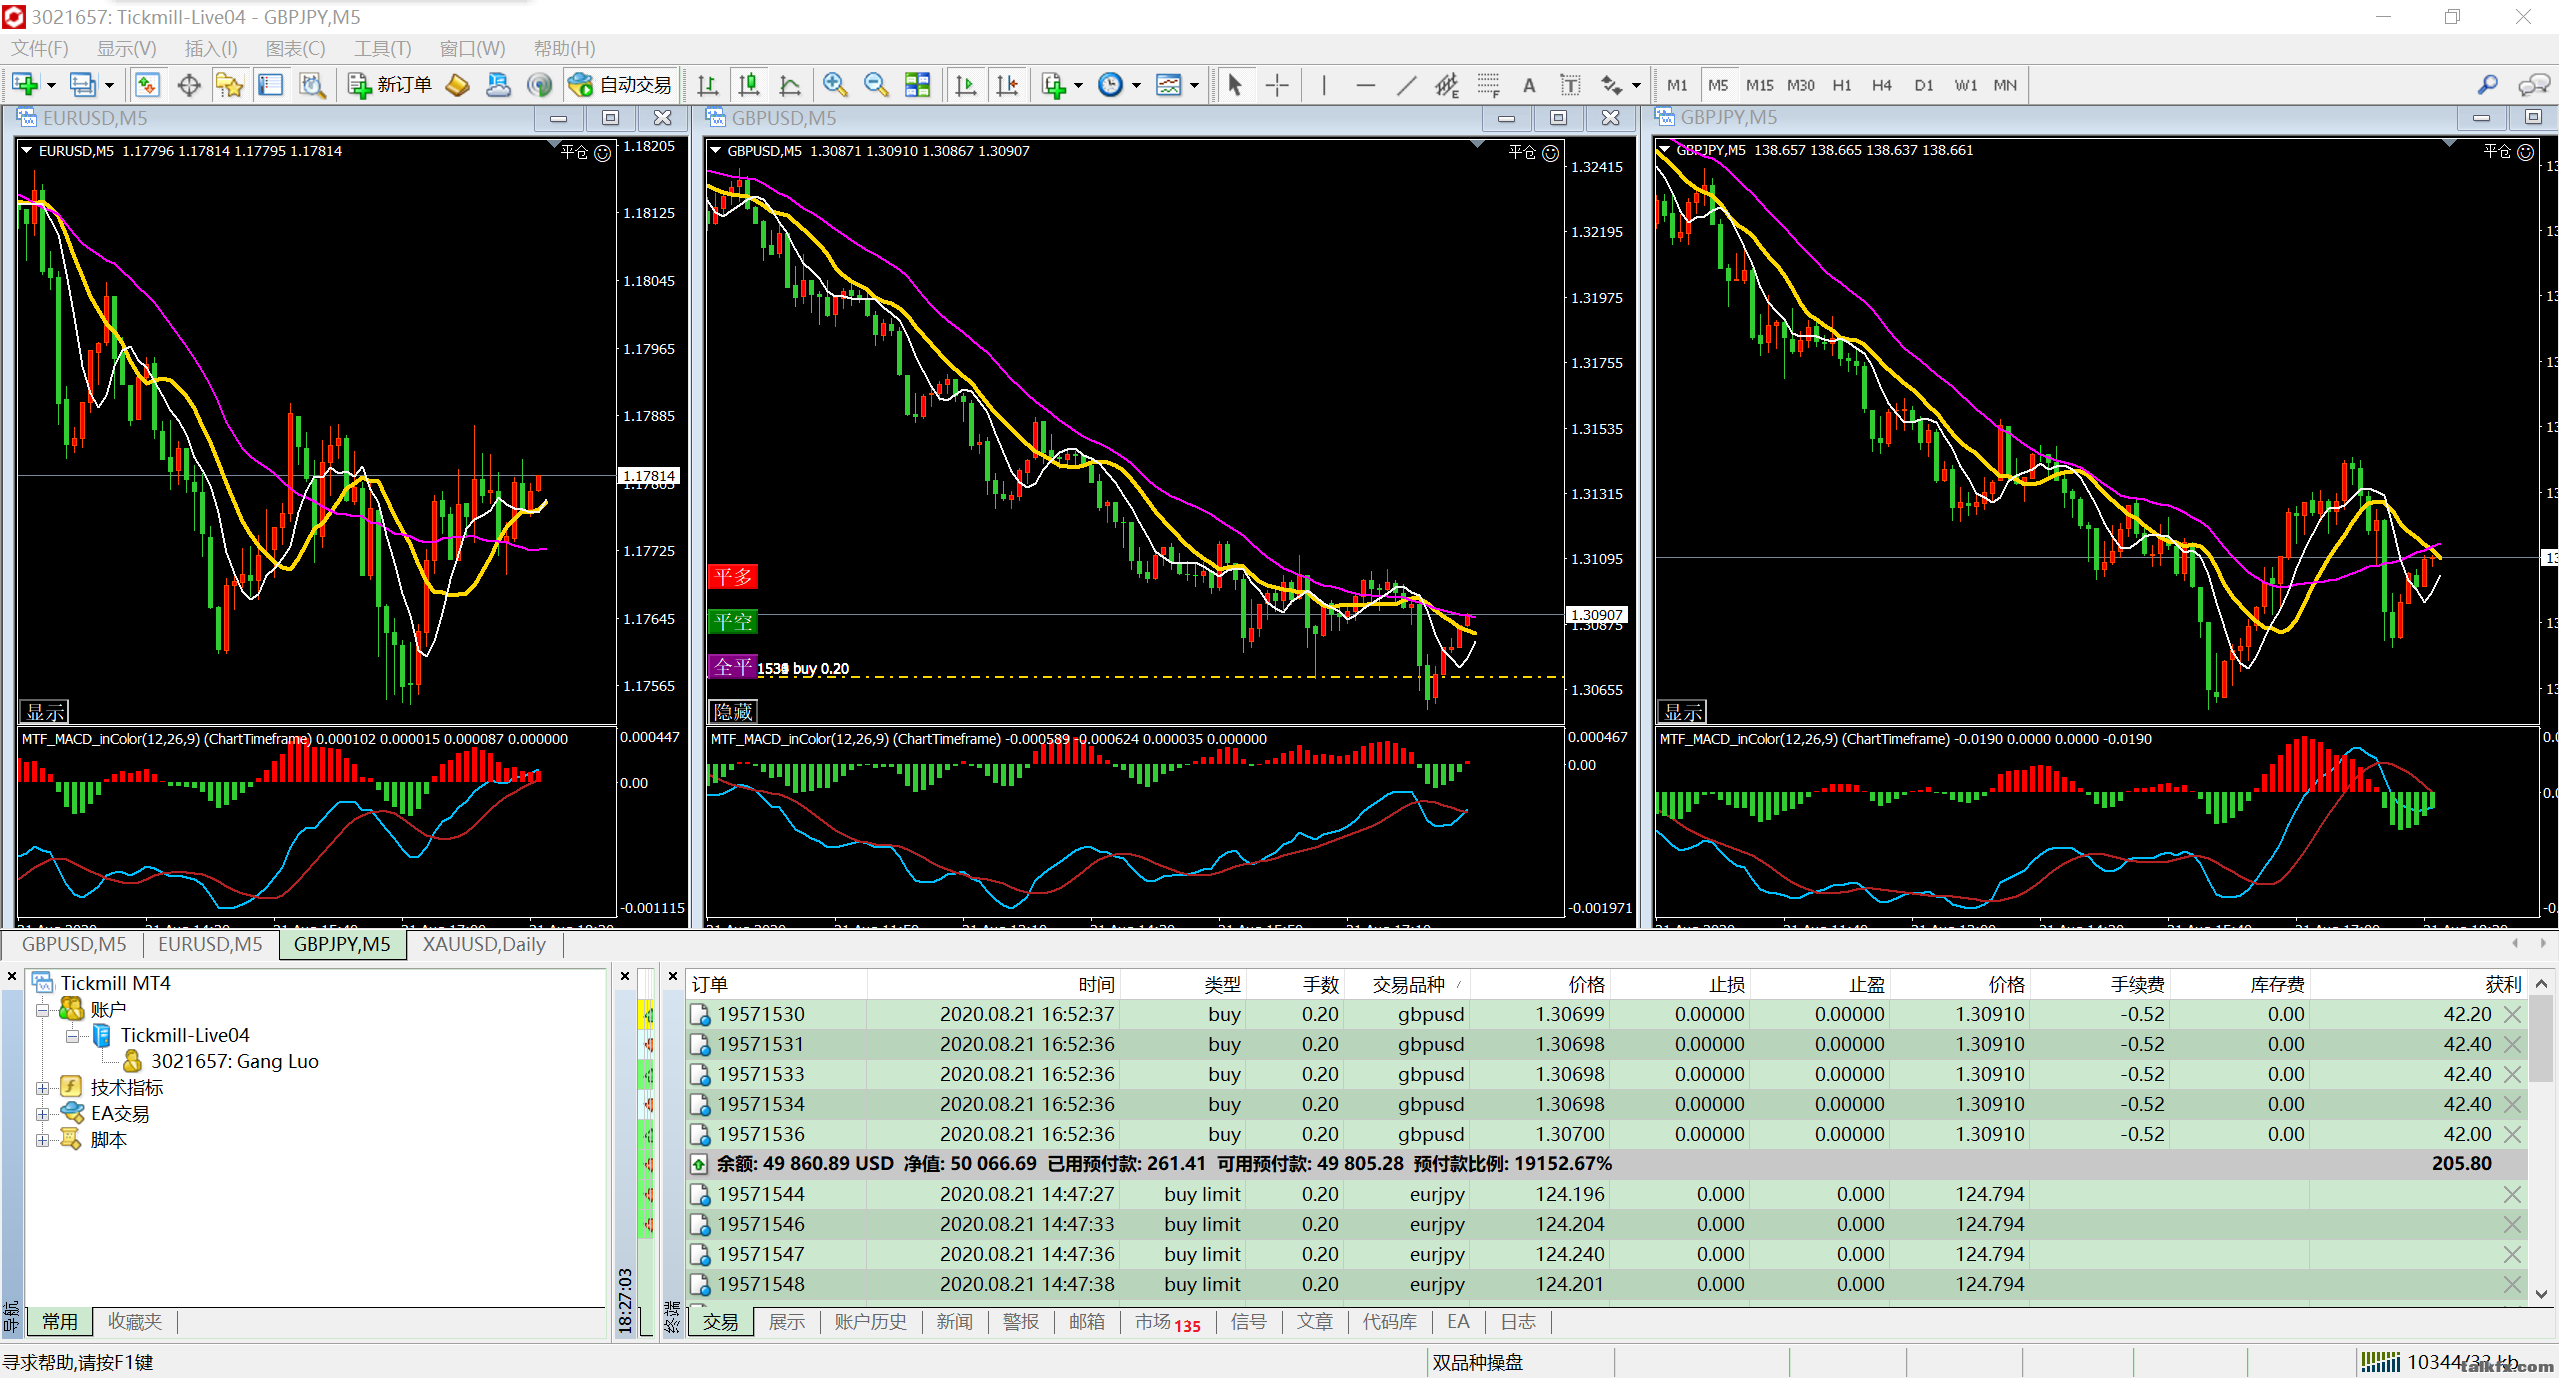The width and height of the screenshot is (2559, 1378).
Task: Open the periods dropdown arrow
Action: tap(1136, 85)
